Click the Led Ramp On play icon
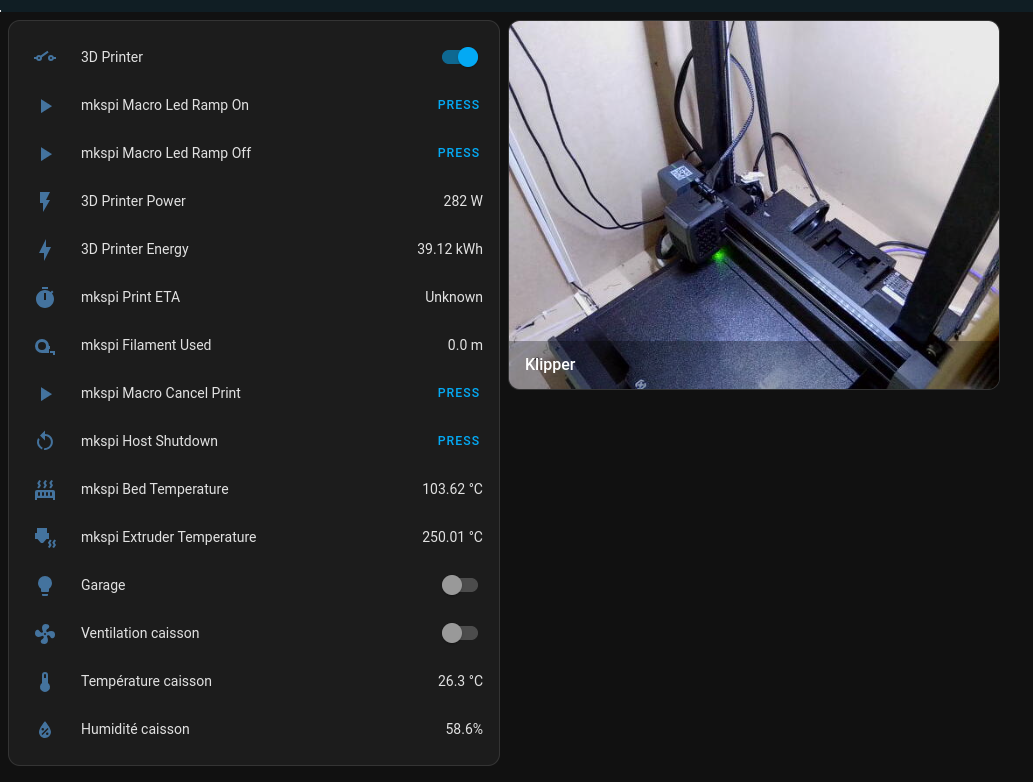Screen dimensions: 1033x782 coord(45,105)
